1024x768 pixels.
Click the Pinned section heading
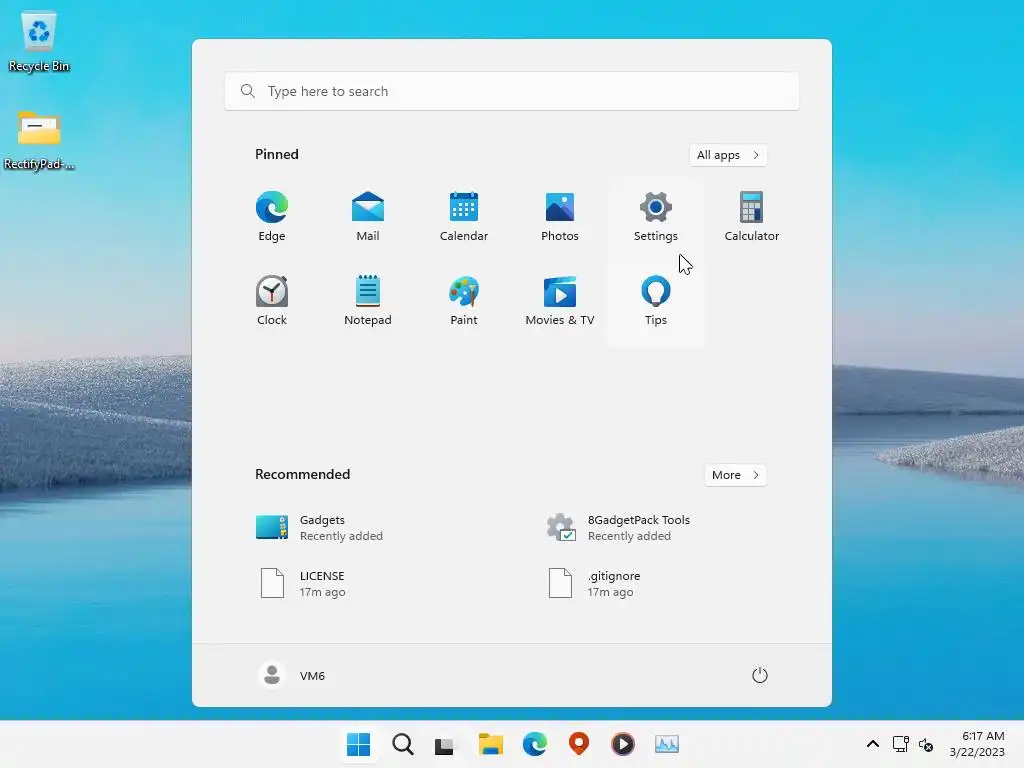click(277, 154)
